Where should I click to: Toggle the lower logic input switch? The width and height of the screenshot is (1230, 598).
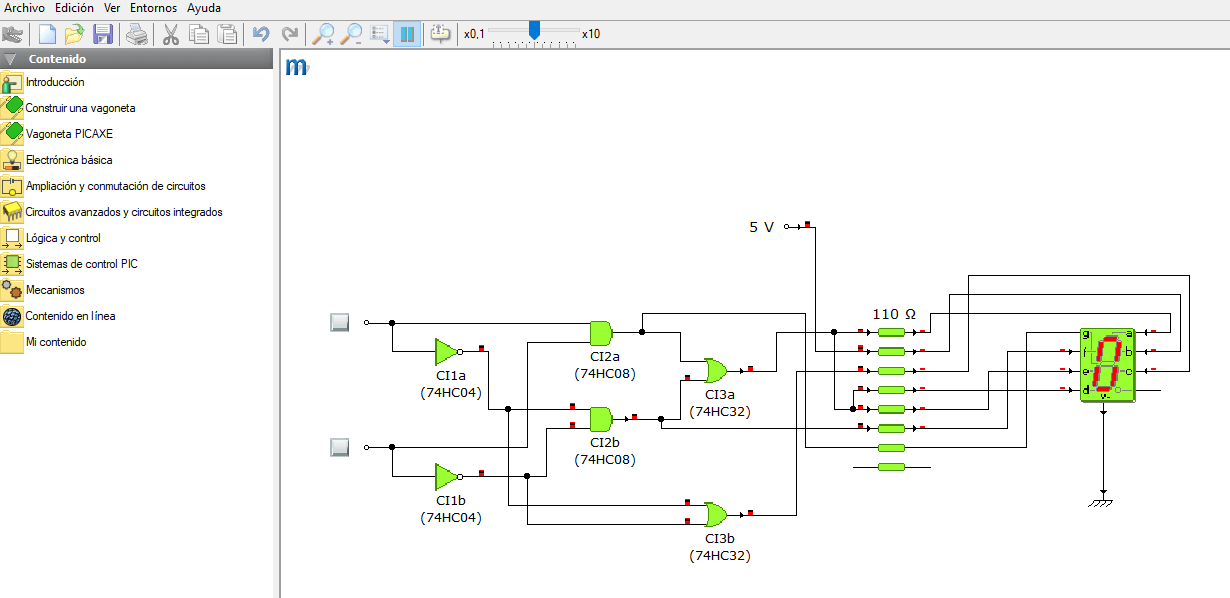click(x=340, y=447)
